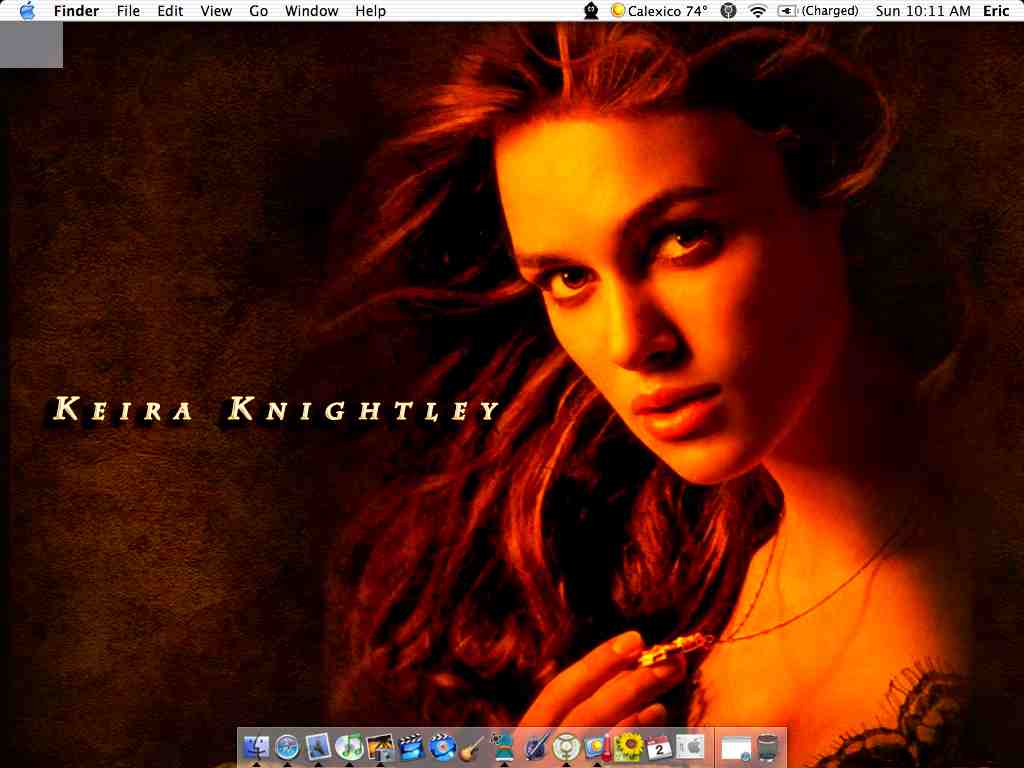Image resolution: width=1024 pixels, height=768 pixels.
Task: Open the minimized window in Dock
Action: tap(736, 747)
